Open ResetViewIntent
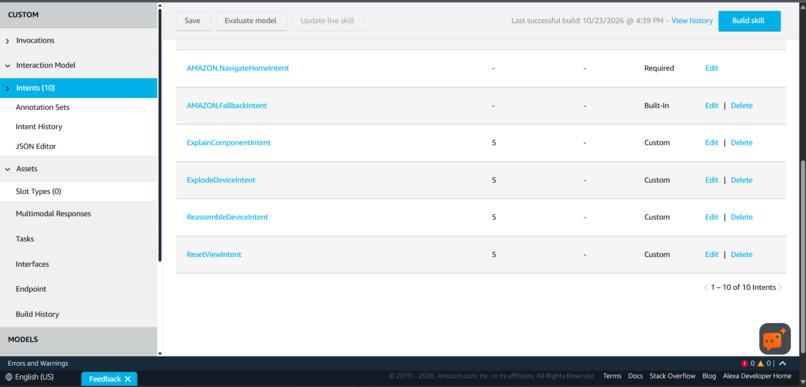The image size is (806, 387). [214, 254]
